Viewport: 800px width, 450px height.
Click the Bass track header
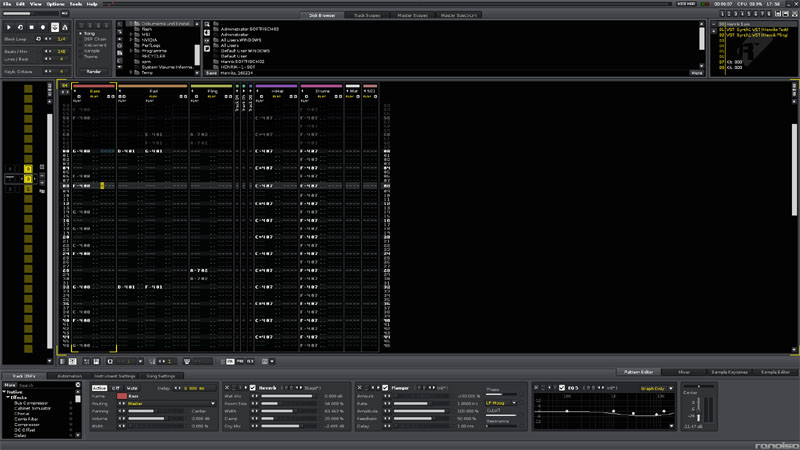(x=95, y=91)
